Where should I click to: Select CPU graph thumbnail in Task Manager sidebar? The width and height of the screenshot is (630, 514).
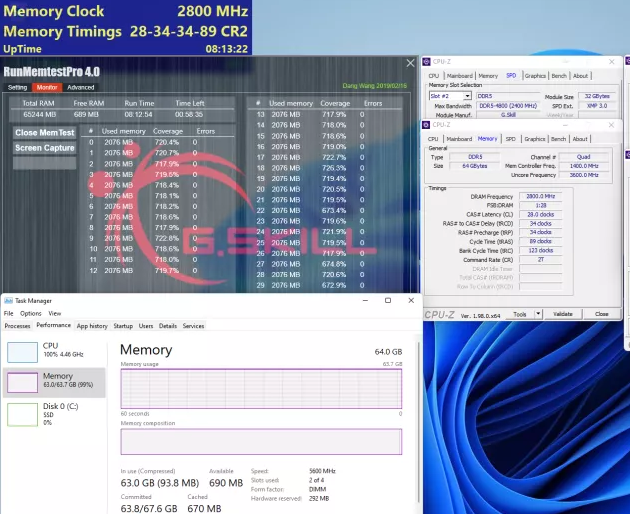(x=22, y=352)
